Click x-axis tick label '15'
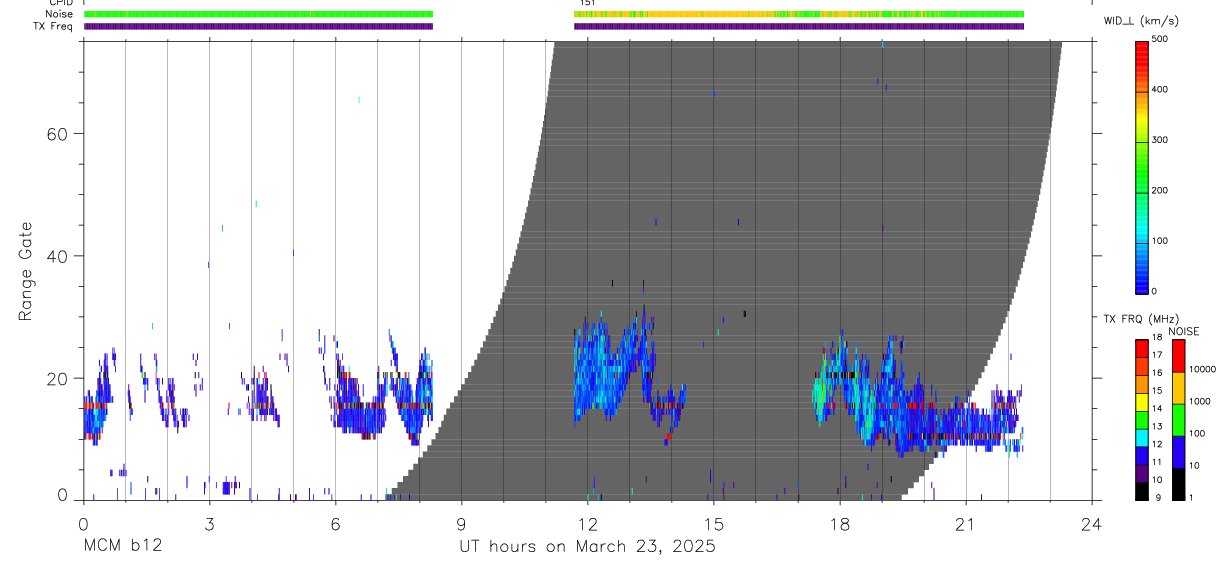The height and width of the screenshot is (567, 1228). pos(713,523)
